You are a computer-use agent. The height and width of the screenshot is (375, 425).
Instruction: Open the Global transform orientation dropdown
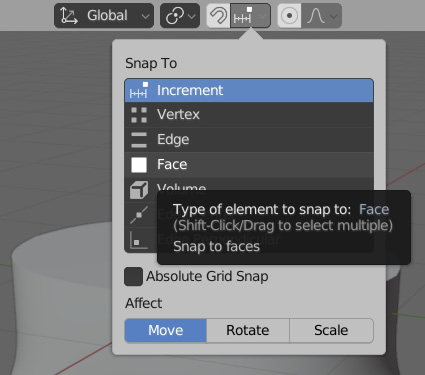tap(104, 16)
